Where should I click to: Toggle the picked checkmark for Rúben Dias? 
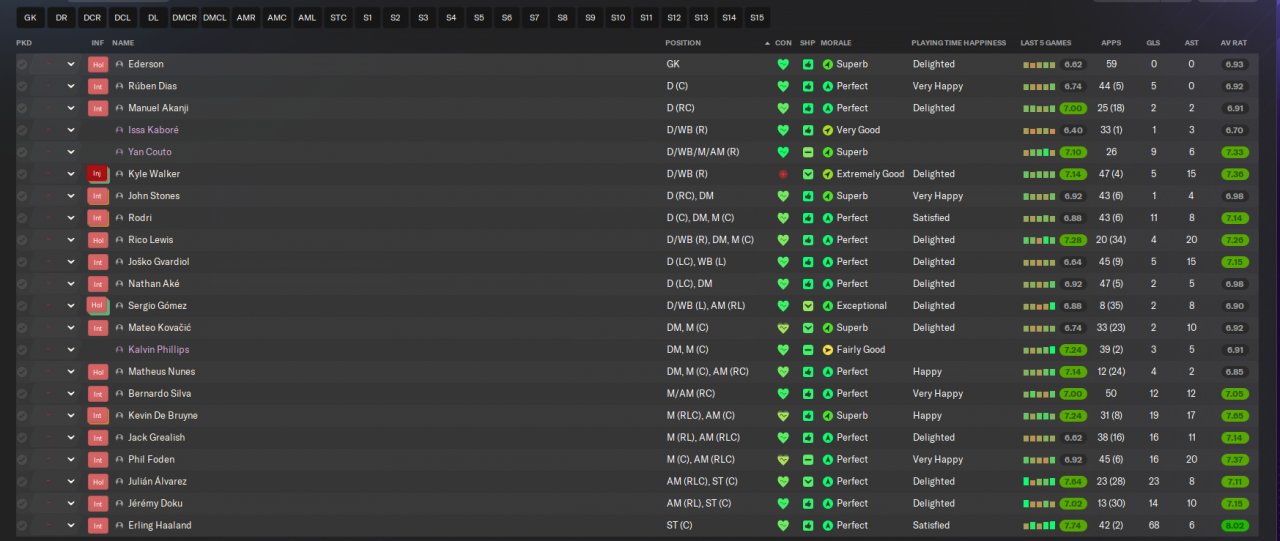(x=22, y=86)
